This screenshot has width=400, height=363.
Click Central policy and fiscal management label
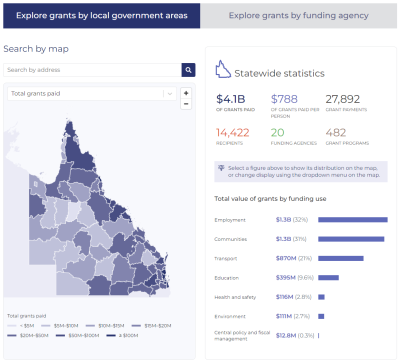(x=242, y=336)
